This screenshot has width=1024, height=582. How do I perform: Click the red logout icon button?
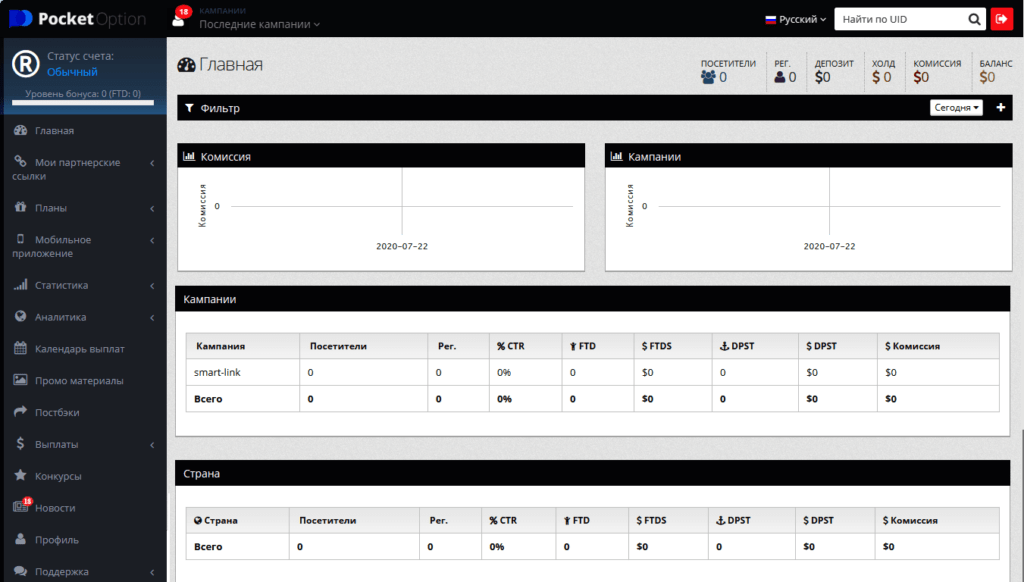pyautogui.click(x=1001, y=19)
